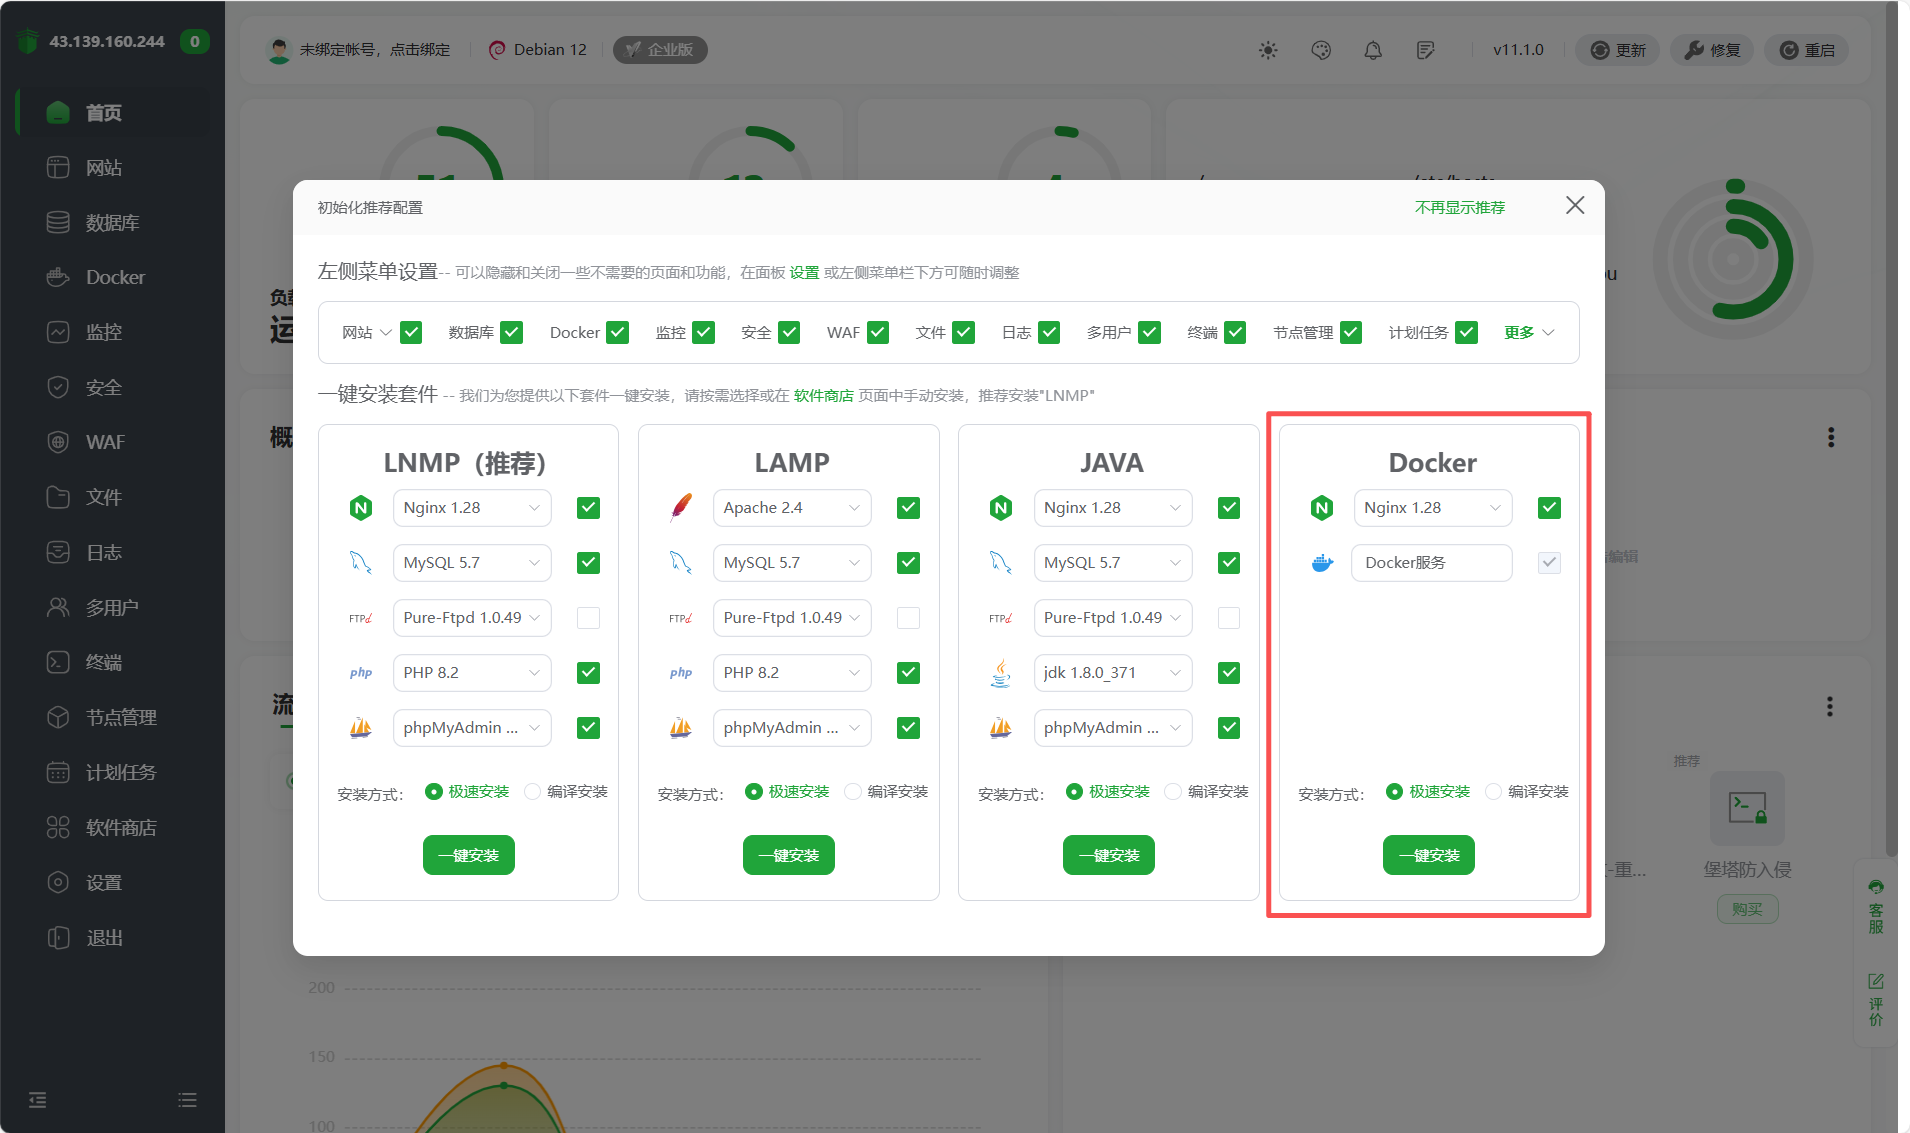Enable Pure-Ftpd checkbox in LAMP card
This screenshot has height=1133, width=1910.
[x=908, y=617]
